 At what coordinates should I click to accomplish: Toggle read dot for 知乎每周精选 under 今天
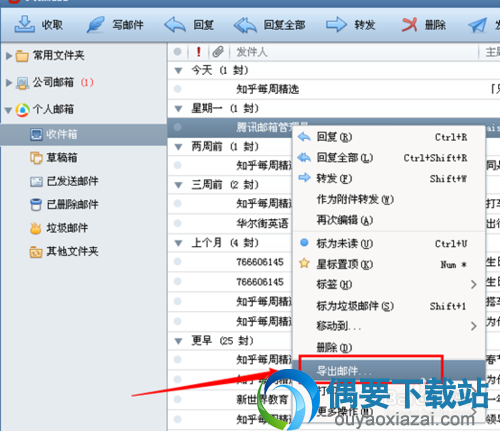178,89
